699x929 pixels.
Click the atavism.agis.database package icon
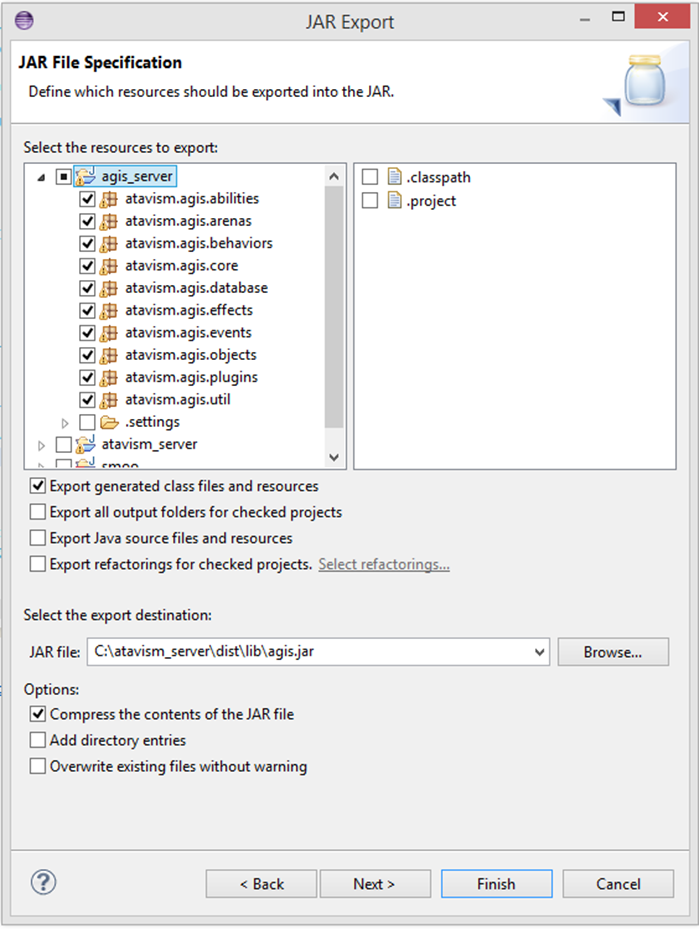[109, 288]
